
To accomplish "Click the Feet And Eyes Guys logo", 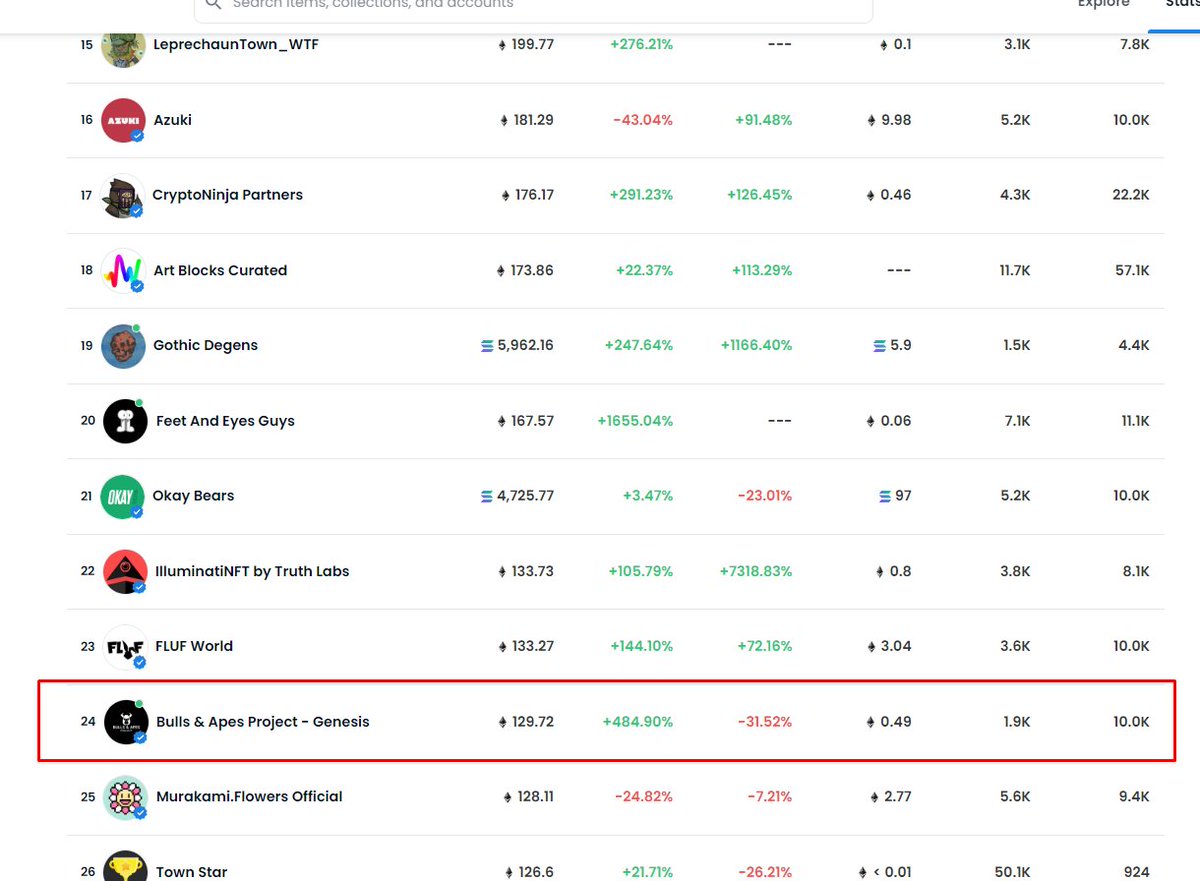I will (126, 421).
